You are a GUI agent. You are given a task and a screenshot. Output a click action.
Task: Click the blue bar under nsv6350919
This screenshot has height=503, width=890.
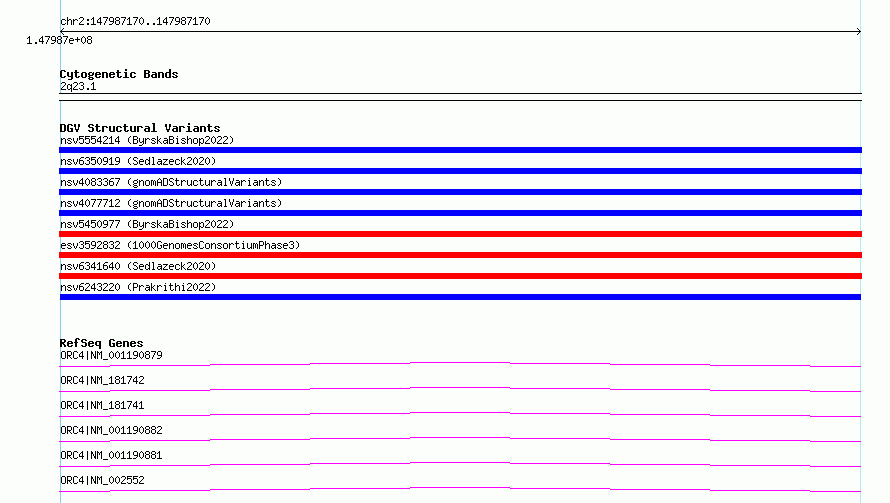click(460, 171)
